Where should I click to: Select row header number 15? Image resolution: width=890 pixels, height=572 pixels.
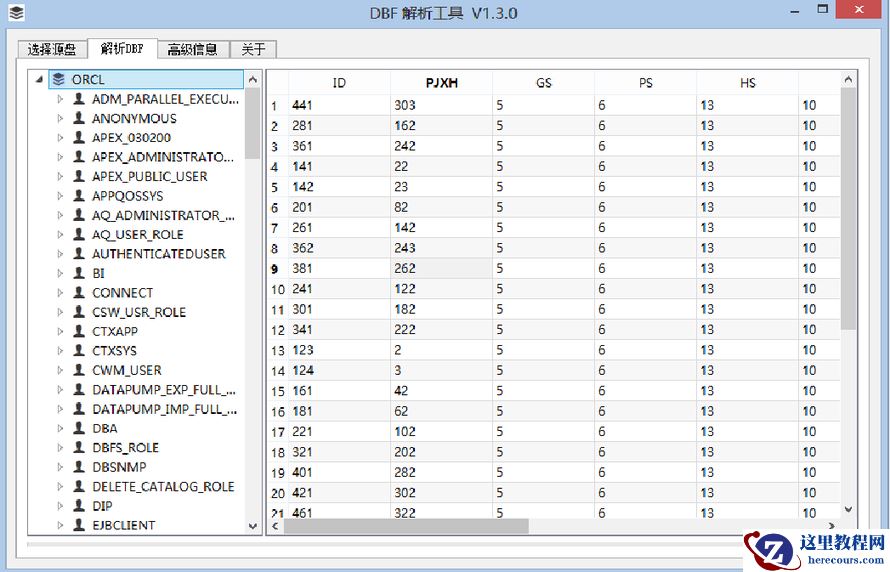(278, 392)
